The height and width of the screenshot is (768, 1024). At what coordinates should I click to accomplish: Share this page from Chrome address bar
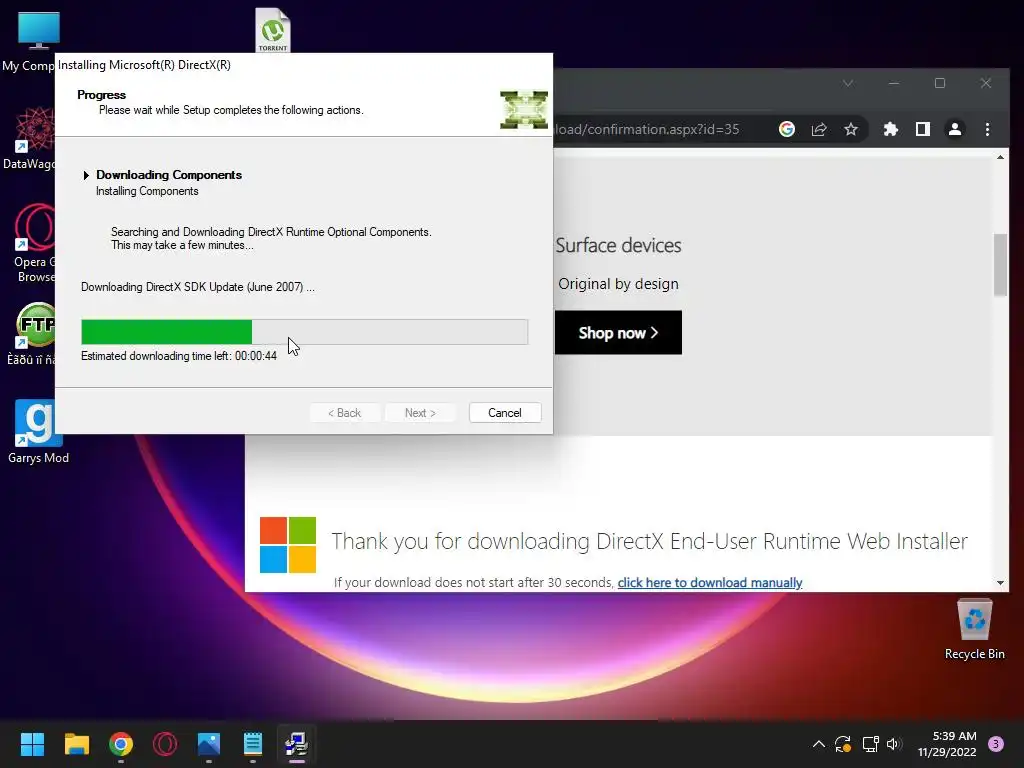point(819,129)
